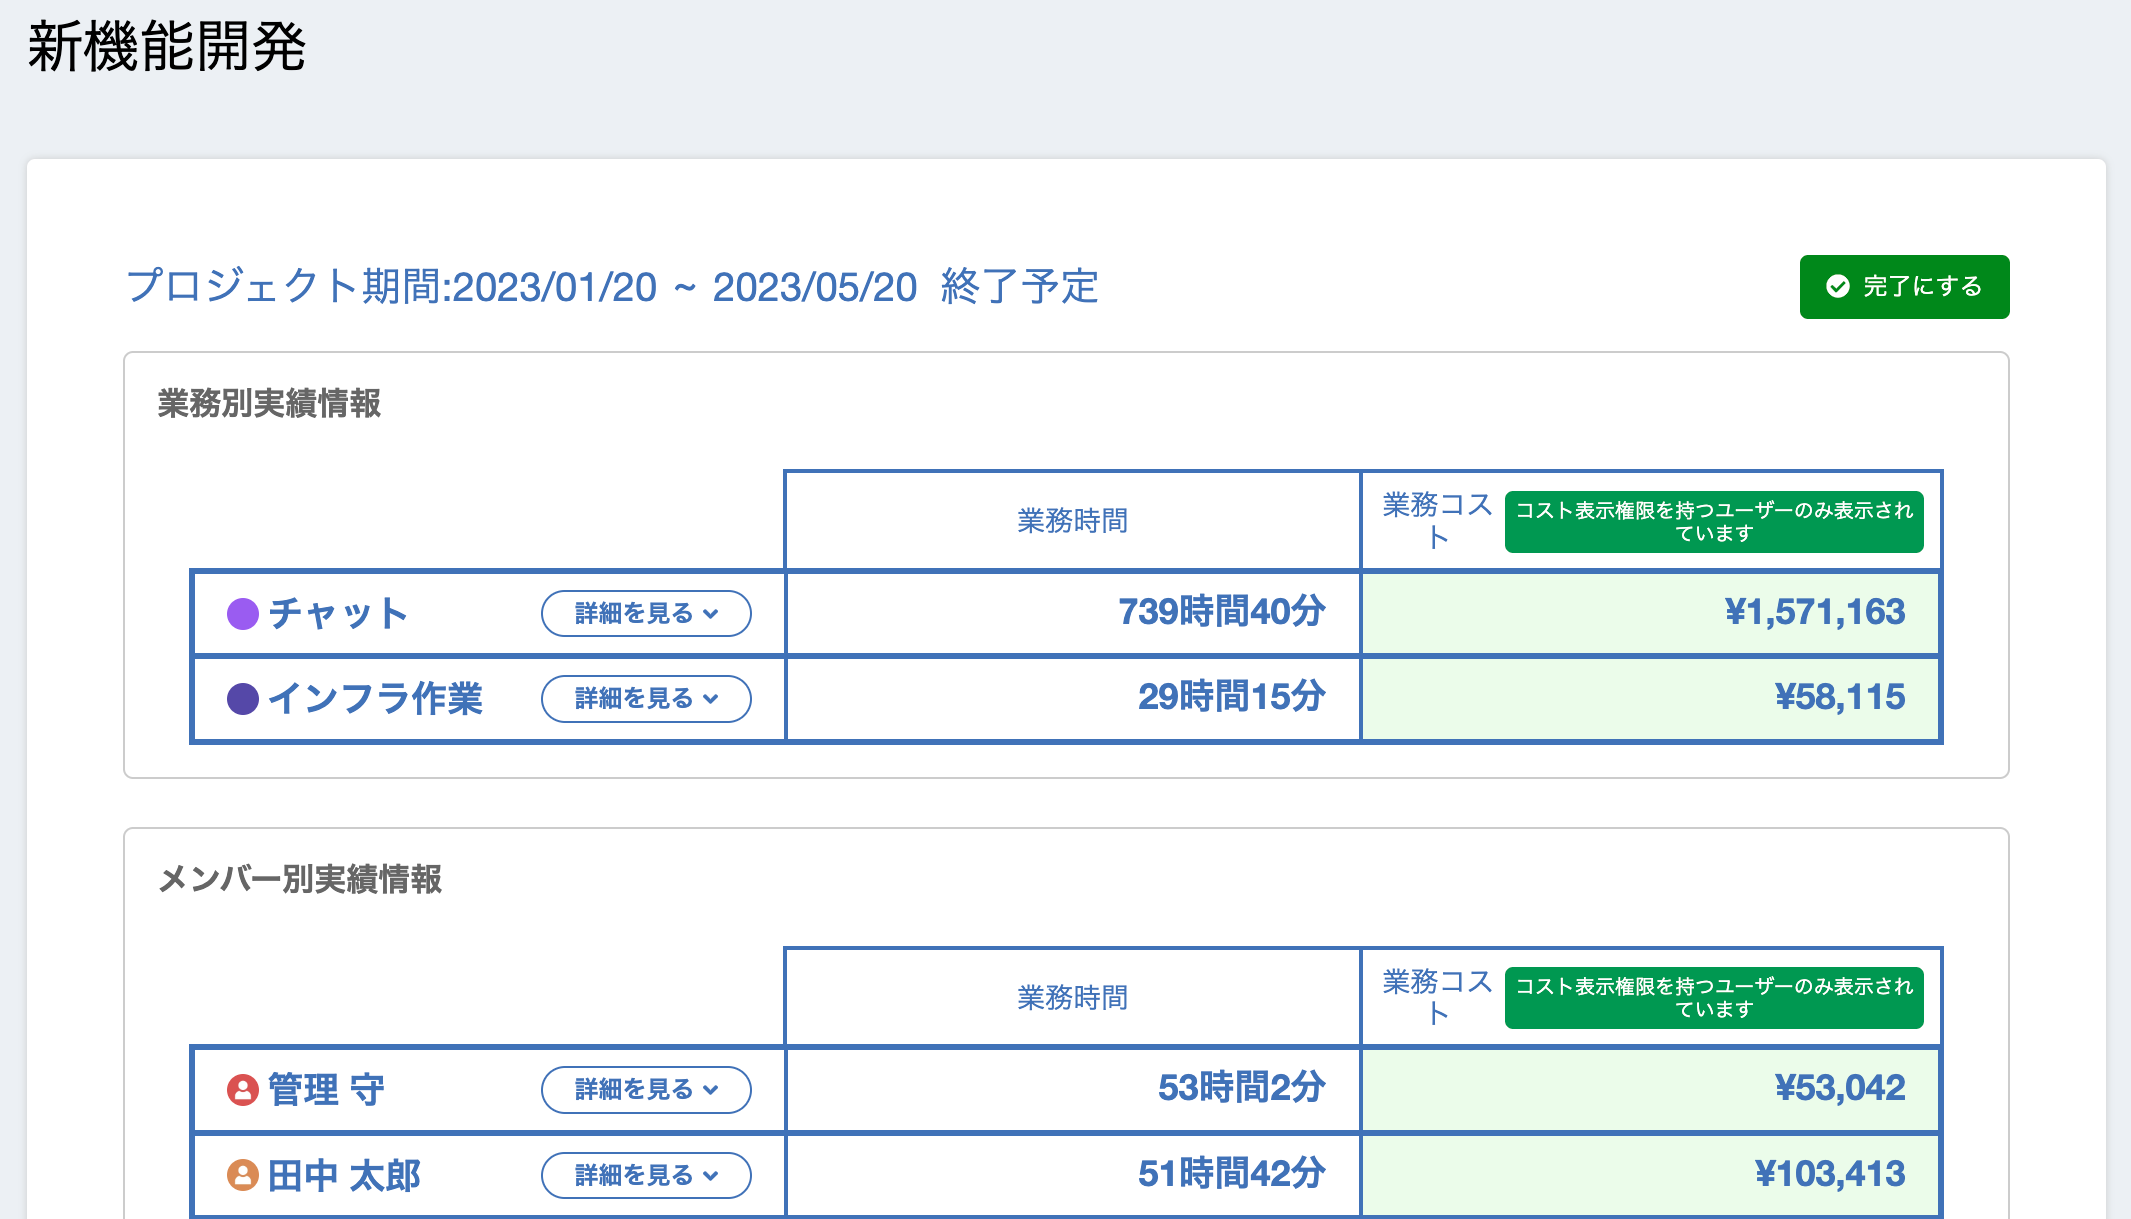This screenshot has height=1219, width=2131.
Task: Click the dark purple インフラ作業 color dot
Action: tap(243, 698)
